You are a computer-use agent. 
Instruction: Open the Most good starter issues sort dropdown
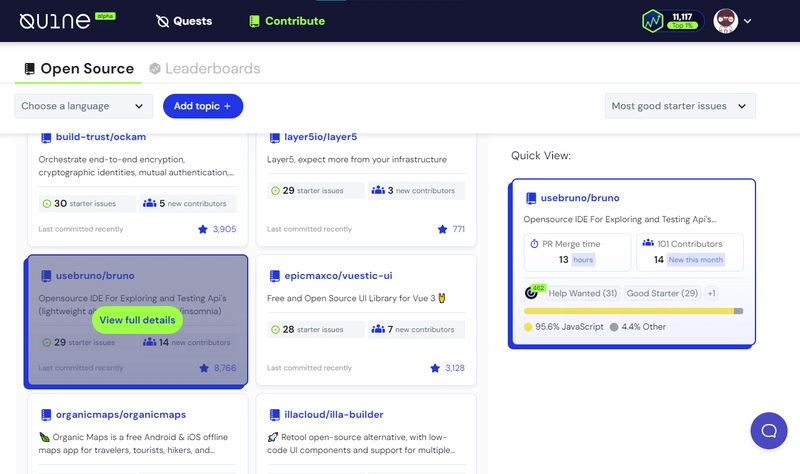point(680,106)
